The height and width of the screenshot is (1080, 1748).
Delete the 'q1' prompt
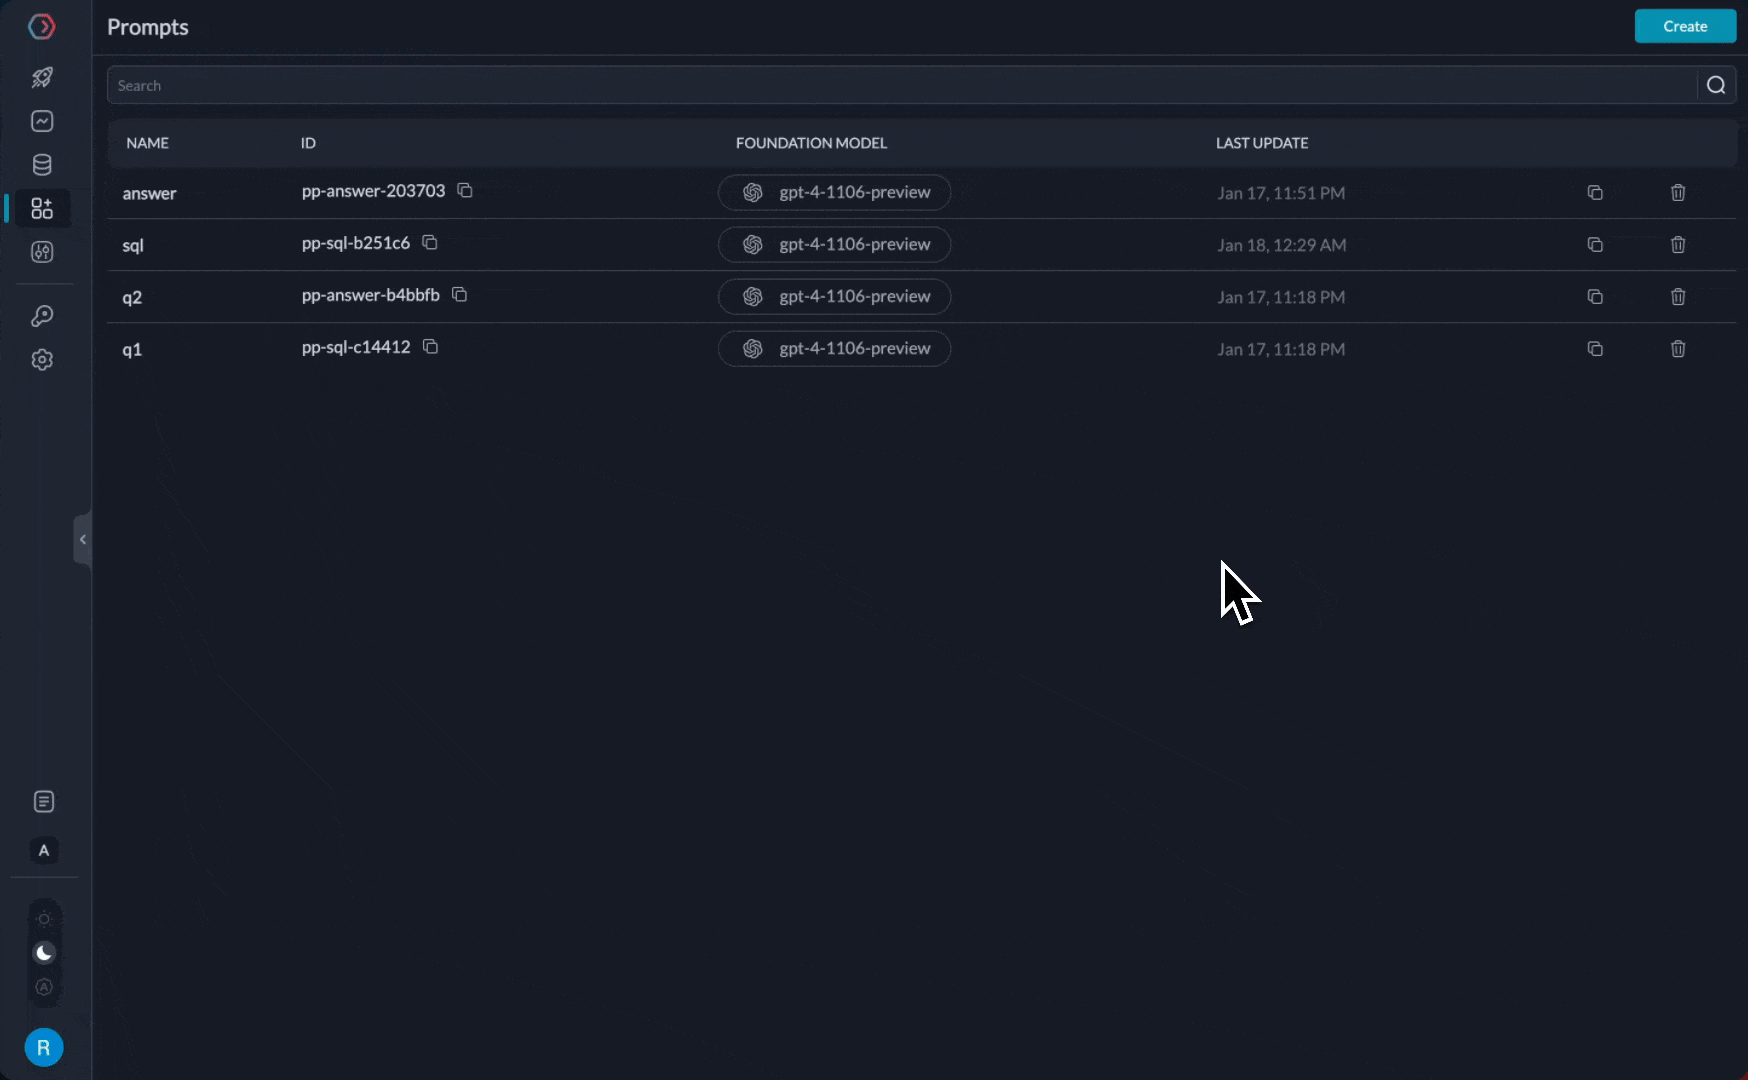tap(1678, 348)
